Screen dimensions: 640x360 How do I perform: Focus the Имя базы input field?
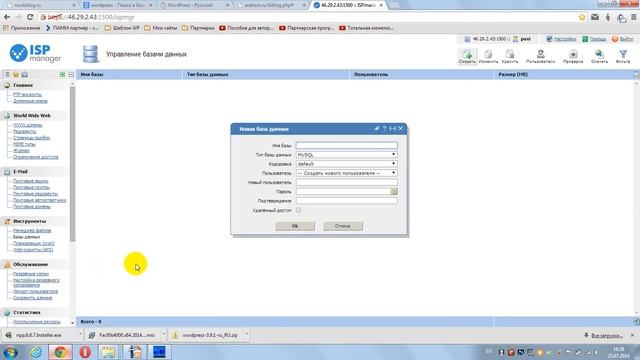tap(347, 145)
